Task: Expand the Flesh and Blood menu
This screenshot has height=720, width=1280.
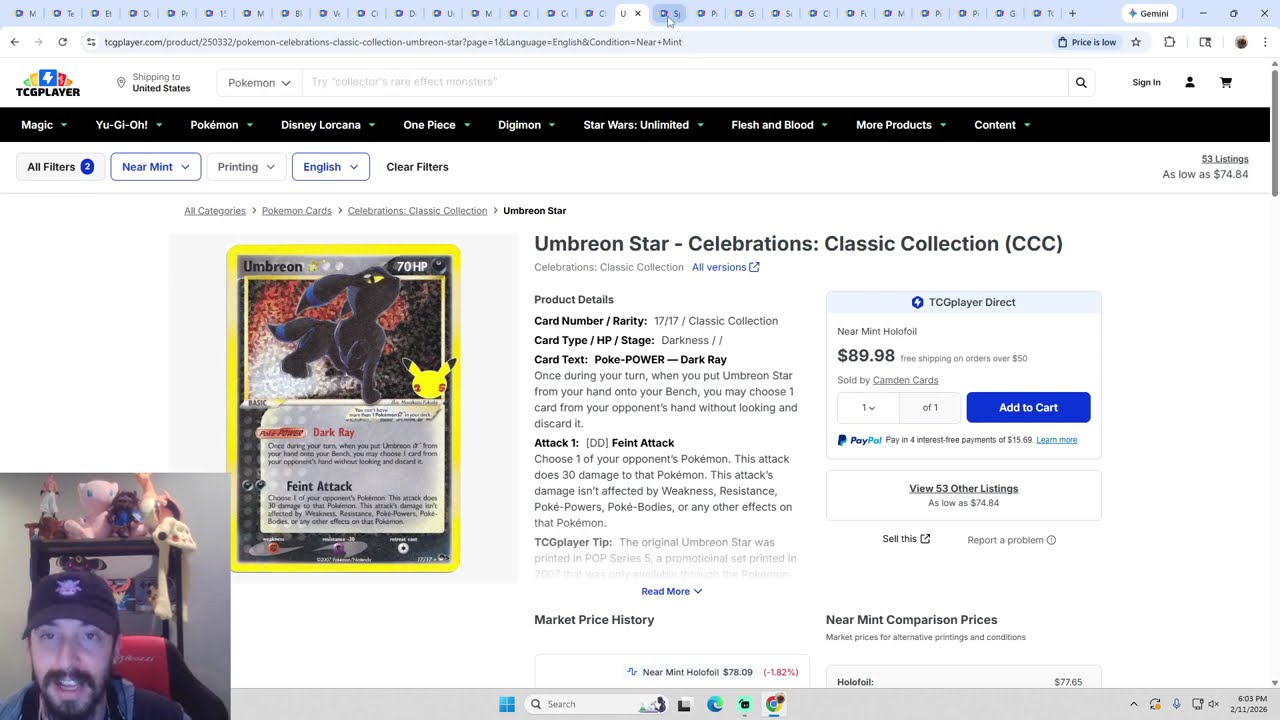Action: tap(779, 125)
